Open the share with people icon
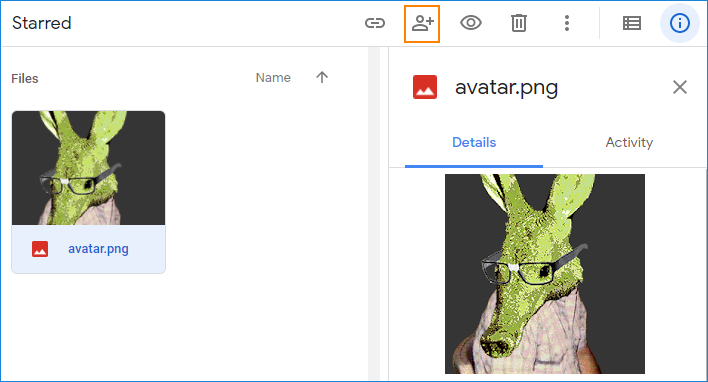This screenshot has height=382, width=708. point(422,23)
